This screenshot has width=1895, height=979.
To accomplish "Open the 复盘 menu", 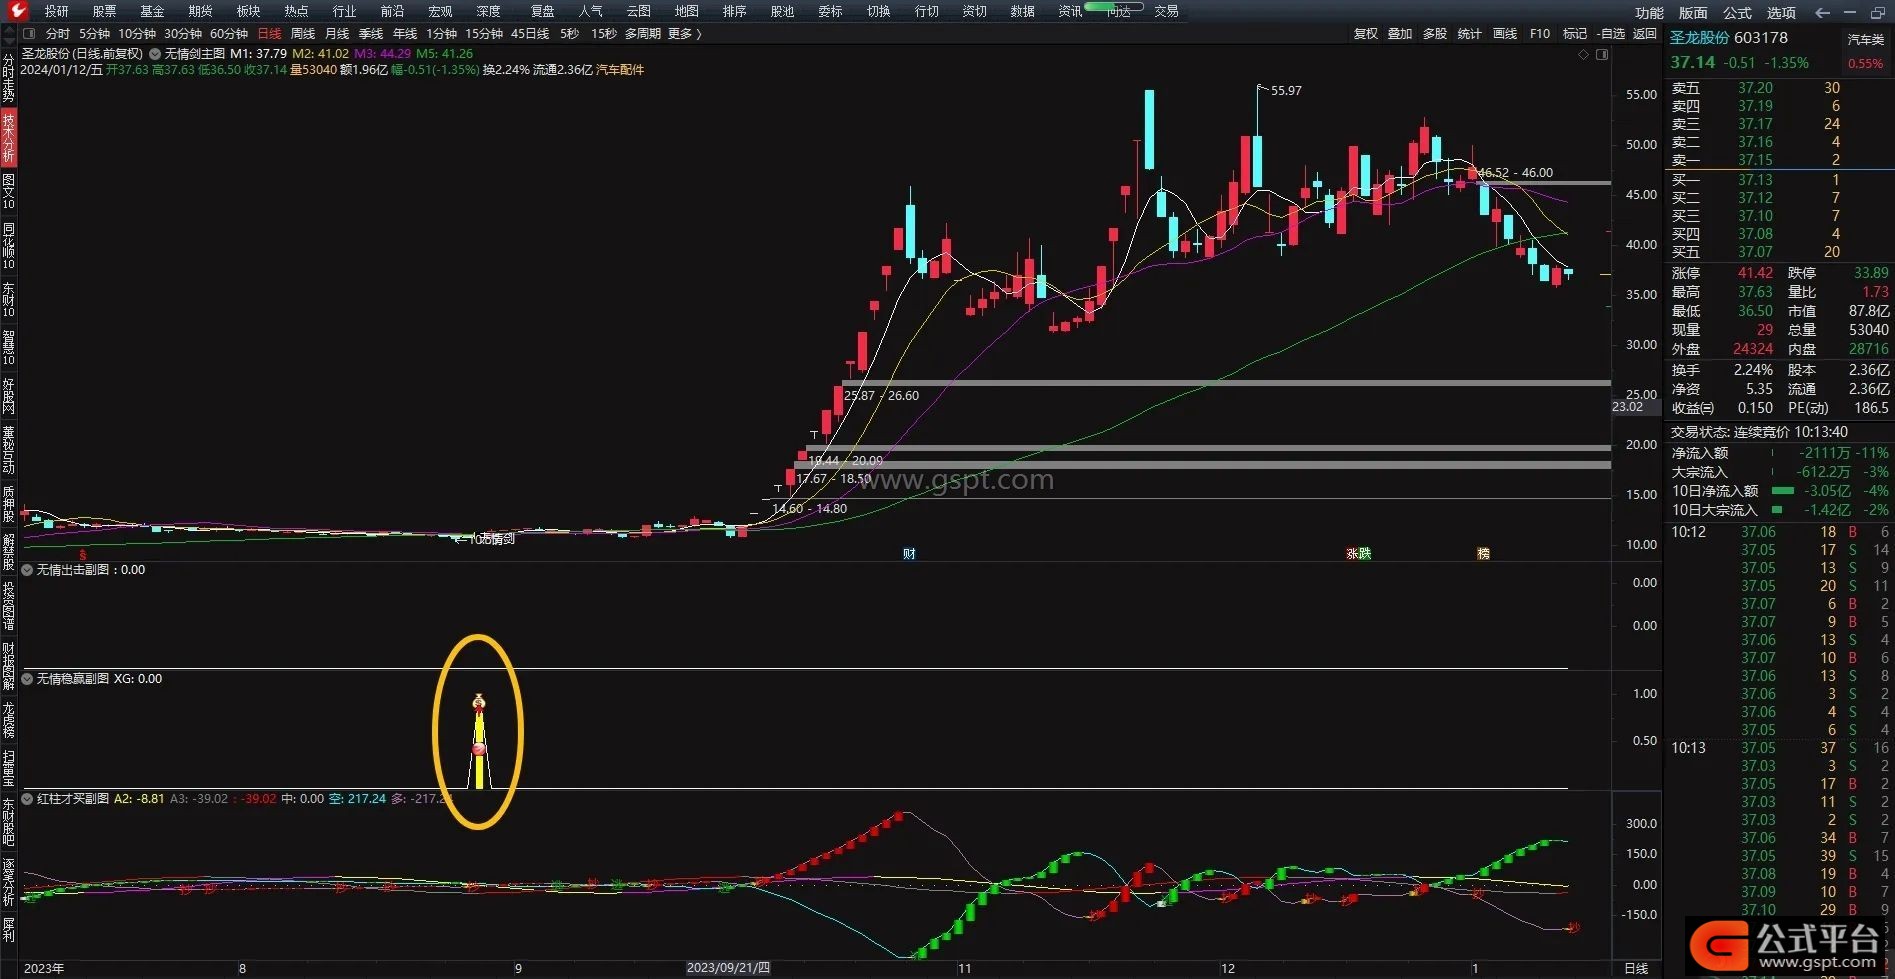I will (542, 12).
